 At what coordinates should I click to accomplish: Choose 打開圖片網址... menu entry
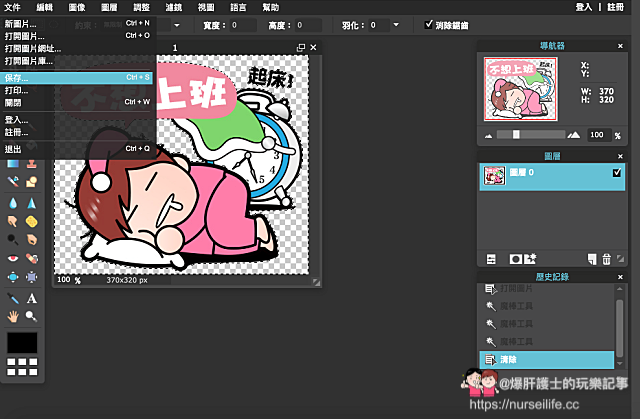coord(77,49)
